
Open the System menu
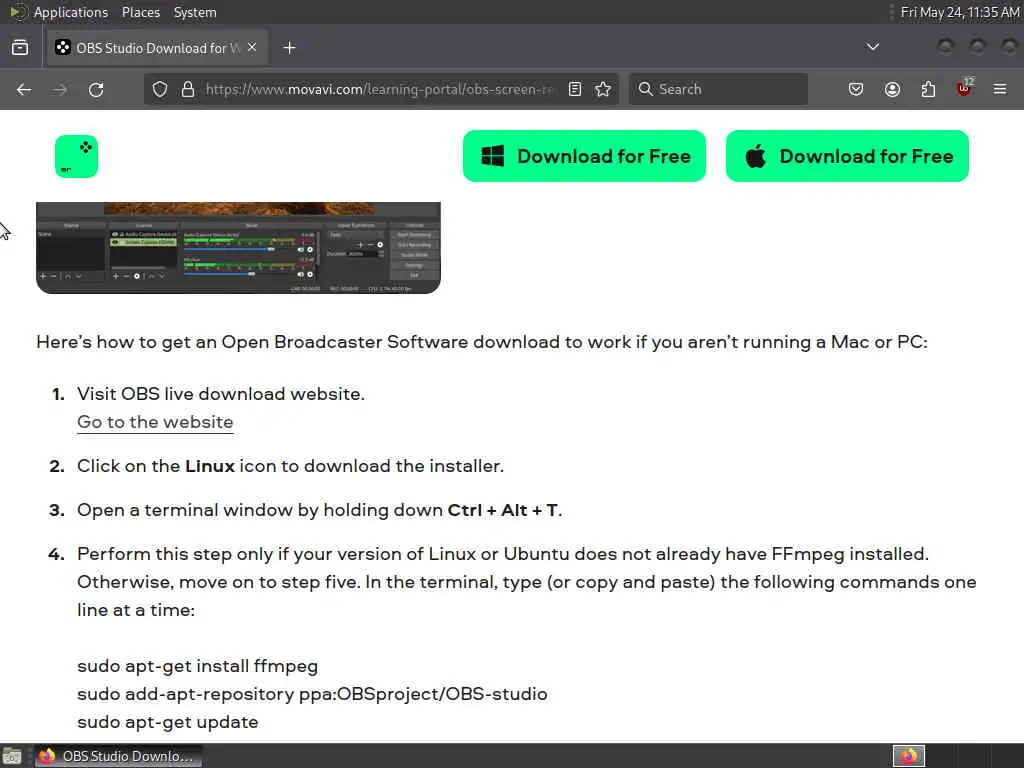195,12
